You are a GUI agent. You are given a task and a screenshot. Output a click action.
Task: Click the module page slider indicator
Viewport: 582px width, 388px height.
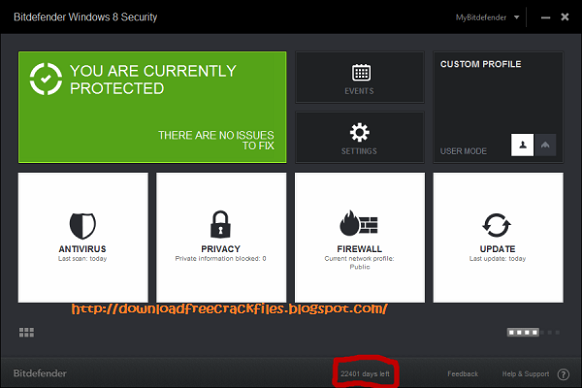(523, 332)
